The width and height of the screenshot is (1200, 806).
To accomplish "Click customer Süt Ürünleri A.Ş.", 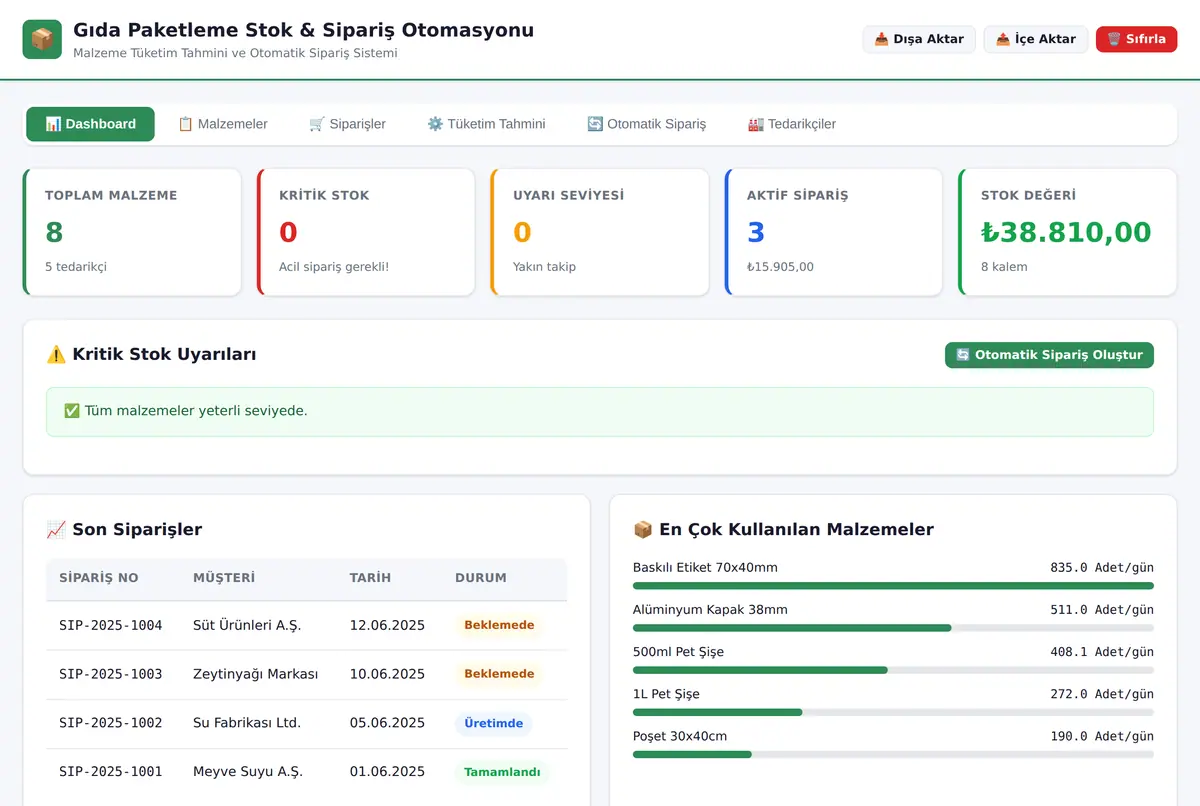I will 247,625.
